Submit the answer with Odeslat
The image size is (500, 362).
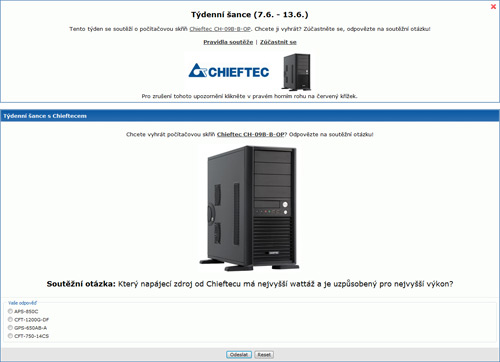pos(239,355)
